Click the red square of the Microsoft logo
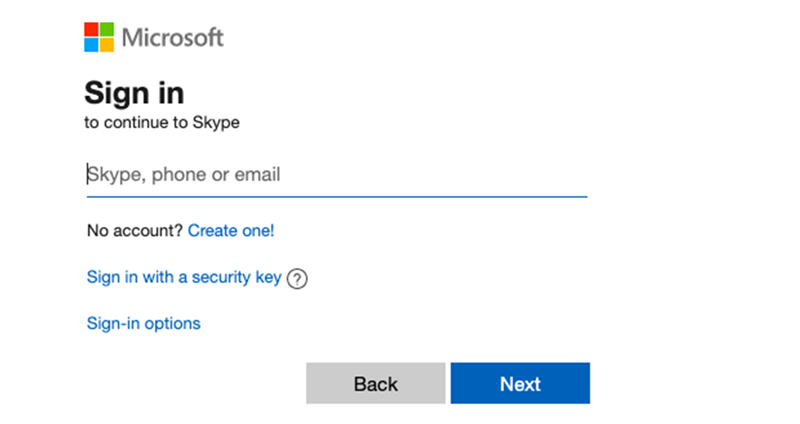 (92, 31)
